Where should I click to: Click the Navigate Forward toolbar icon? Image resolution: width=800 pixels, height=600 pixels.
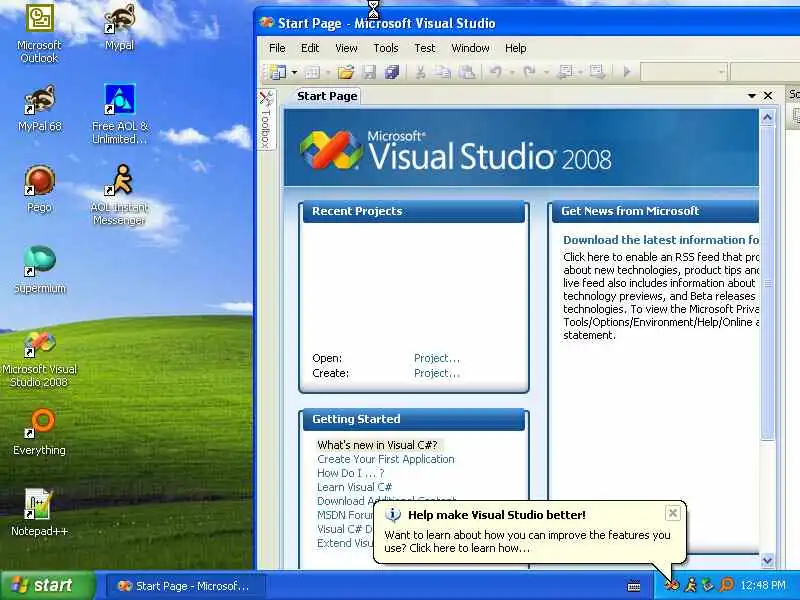[x=597, y=72]
